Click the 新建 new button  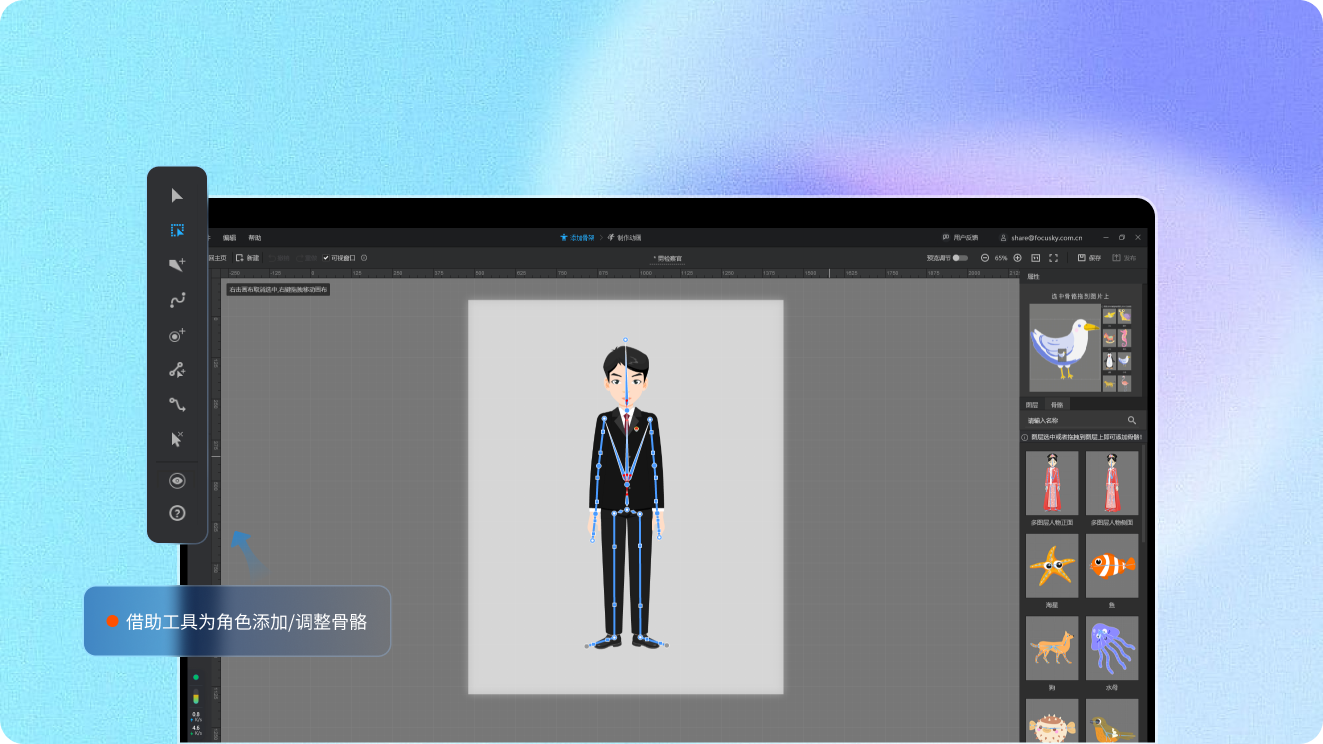[247, 258]
